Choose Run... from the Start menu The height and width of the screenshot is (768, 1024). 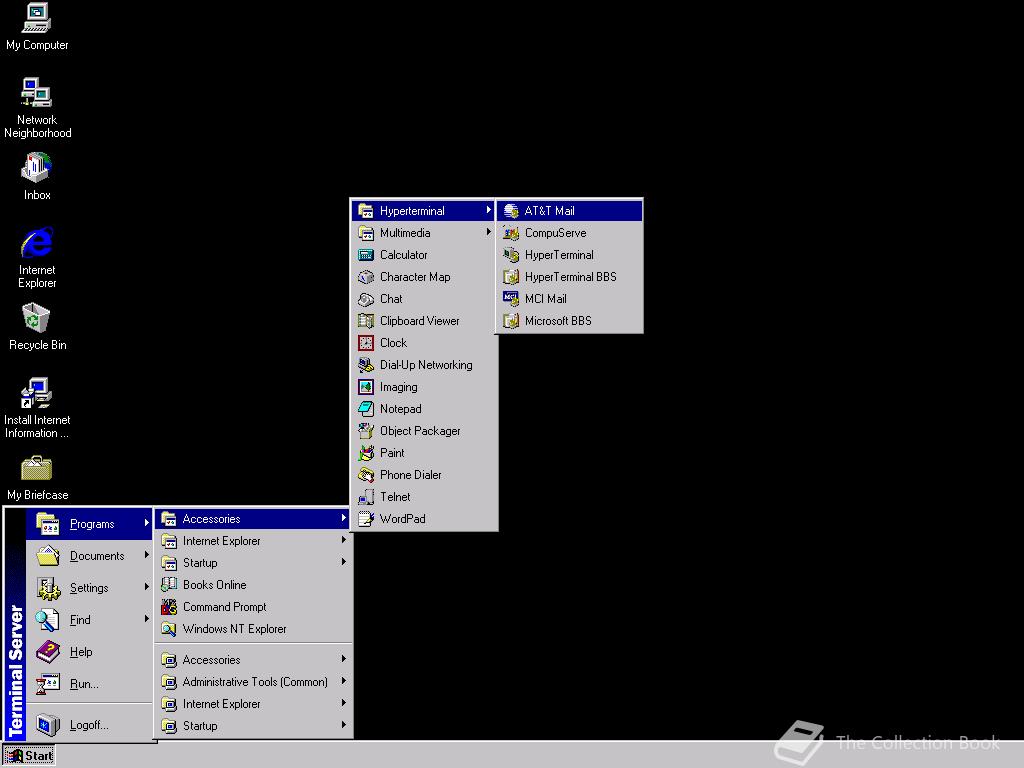tap(89, 684)
